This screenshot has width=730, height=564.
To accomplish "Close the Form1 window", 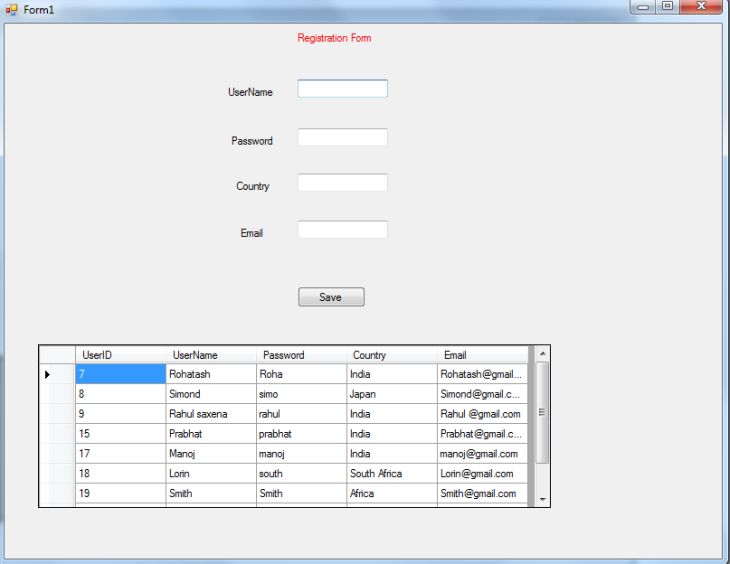I will (x=702, y=7).
